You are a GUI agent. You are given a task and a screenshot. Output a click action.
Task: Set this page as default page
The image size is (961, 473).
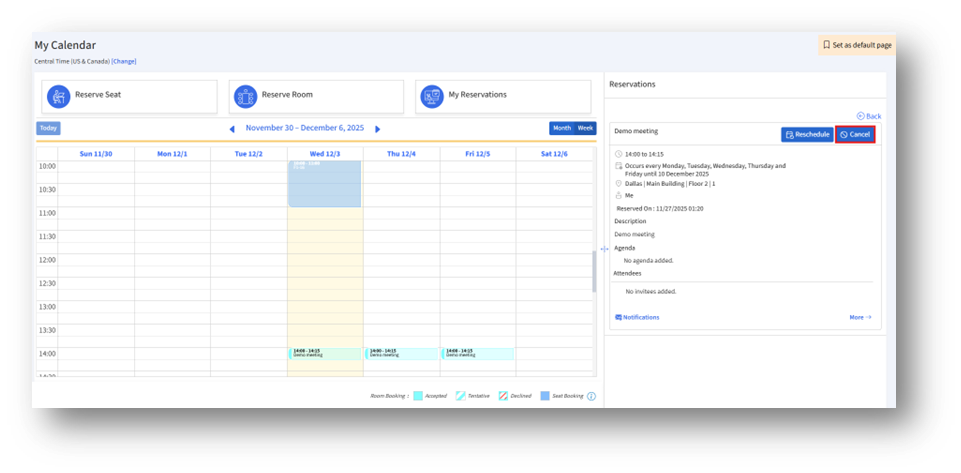click(856, 45)
